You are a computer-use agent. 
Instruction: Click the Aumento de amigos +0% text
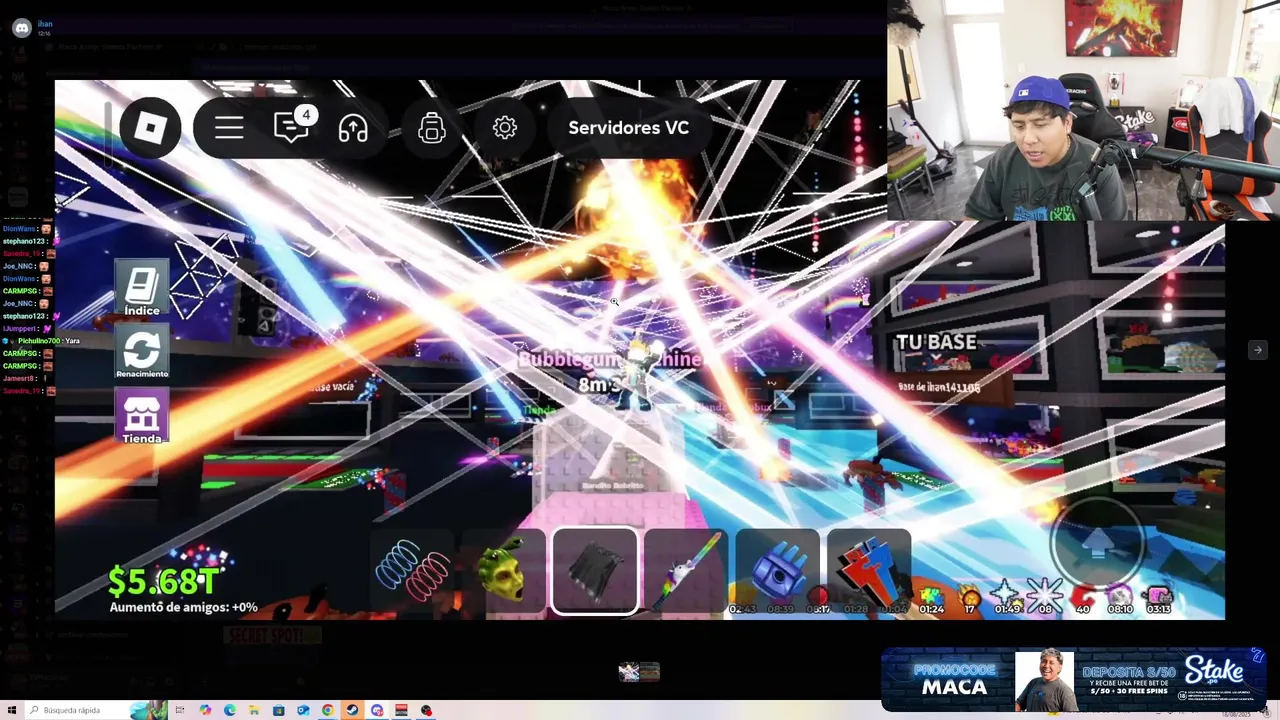coord(183,607)
